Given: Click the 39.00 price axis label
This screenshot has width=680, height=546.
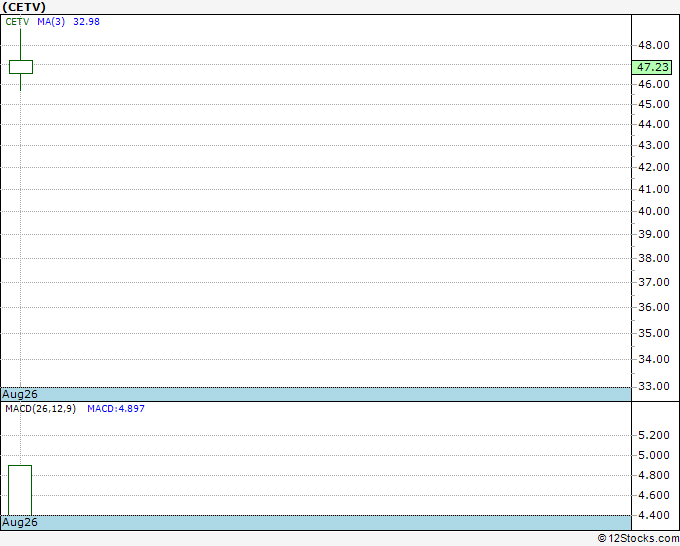Looking at the screenshot, I should tap(654, 234).
